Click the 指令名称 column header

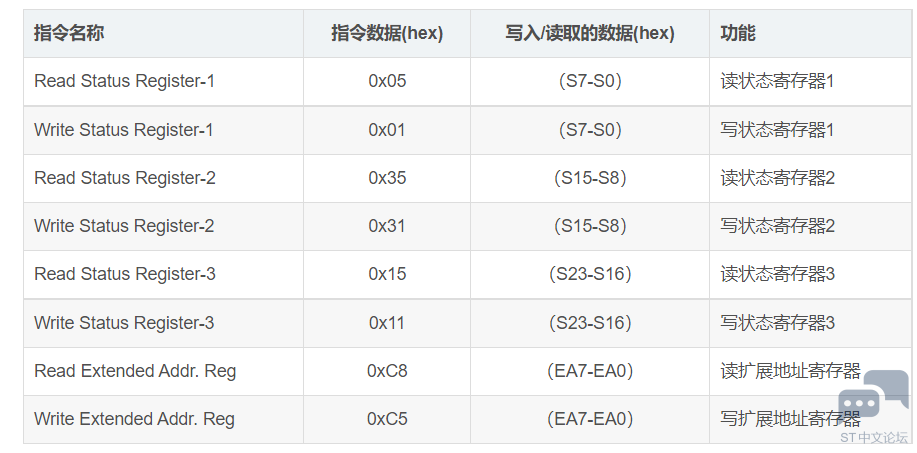tap(69, 33)
